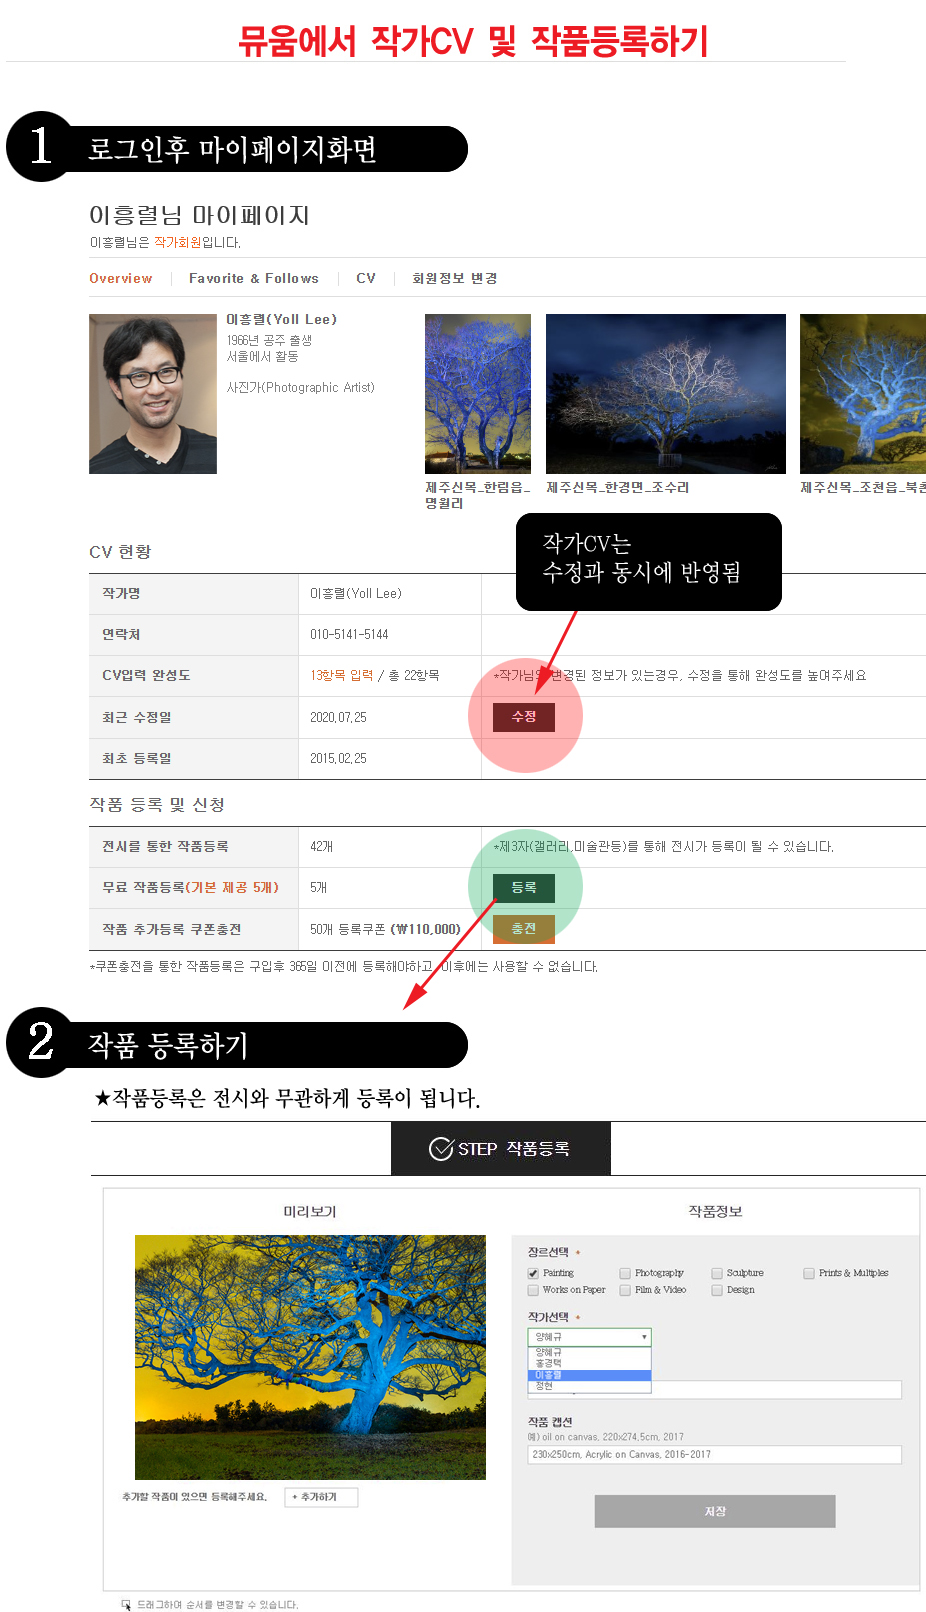Click Yoll Lee's profile photo
926x1612 pixels.
[x=153, y=394]
